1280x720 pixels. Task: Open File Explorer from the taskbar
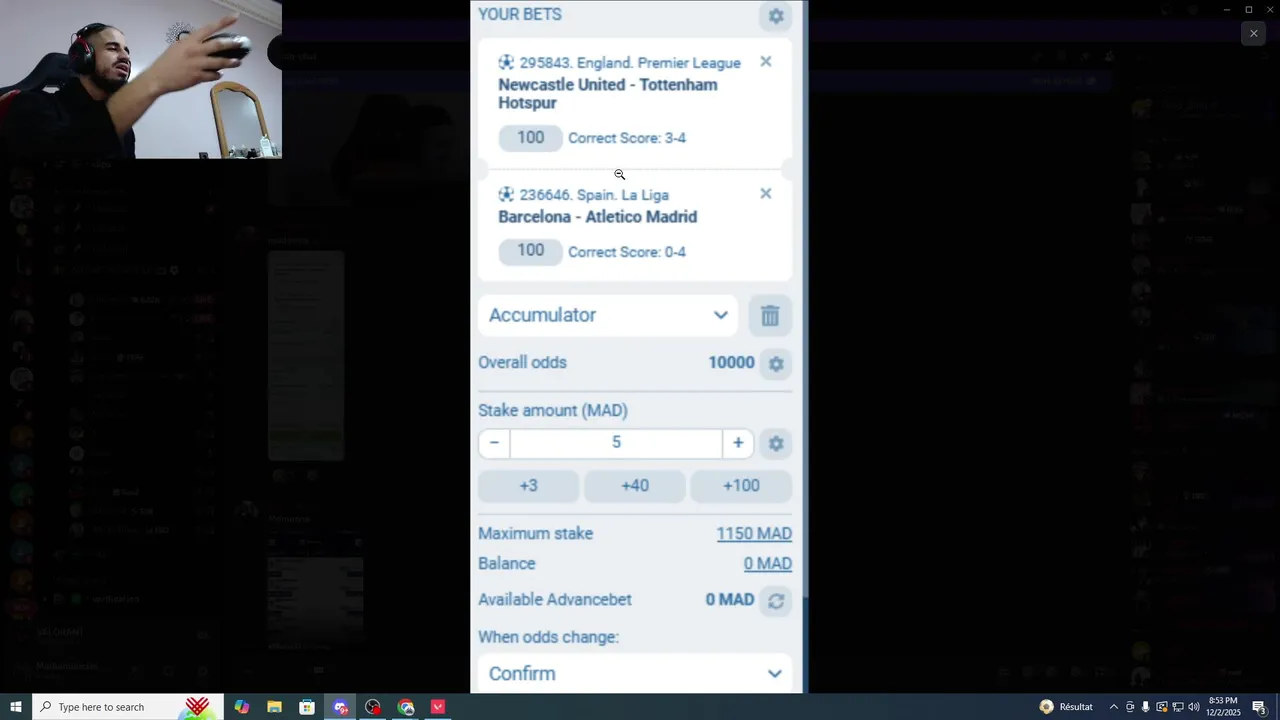[x=274, y=707]
